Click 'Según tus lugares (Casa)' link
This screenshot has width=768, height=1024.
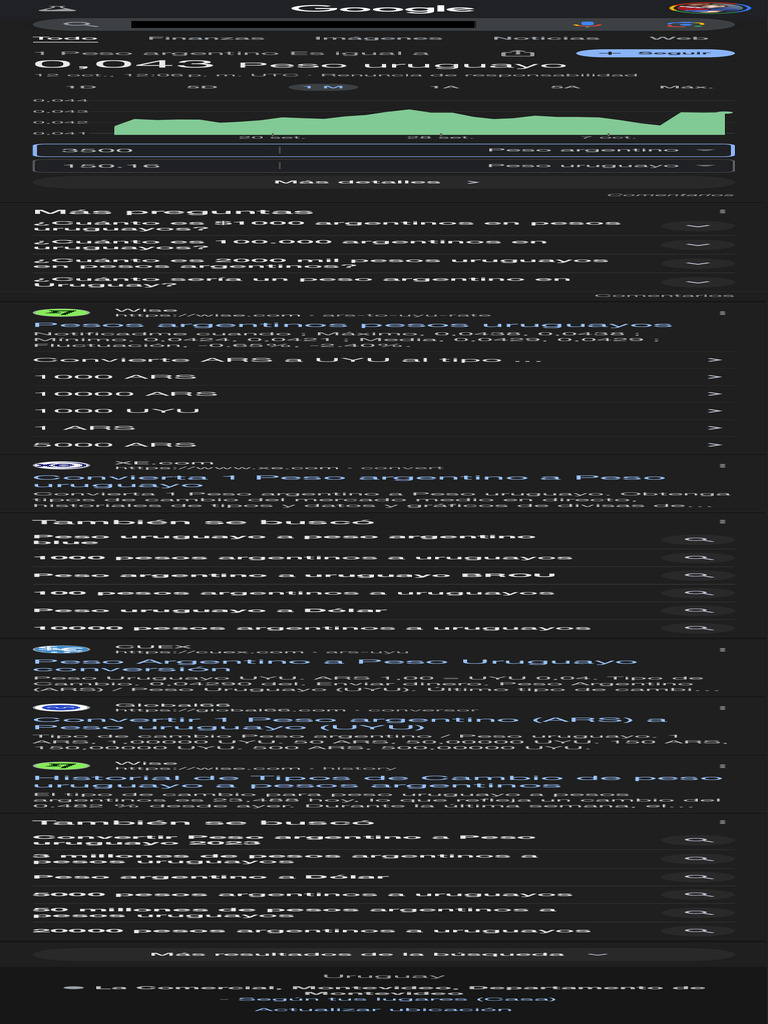click(397, 999)
